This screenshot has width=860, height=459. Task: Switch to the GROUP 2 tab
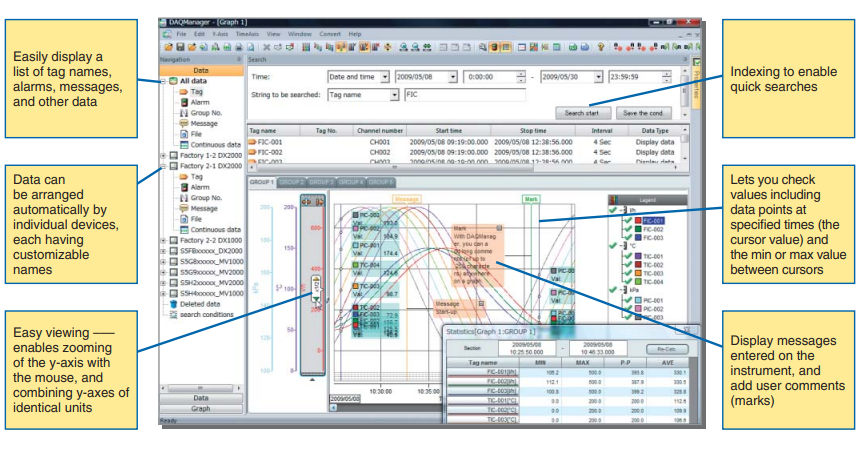click(x=291, y=182)
